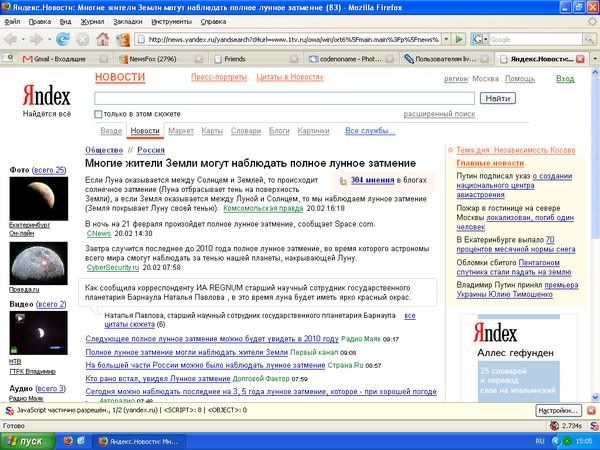Click the 2.734s page load timer icon

(554, 426)
